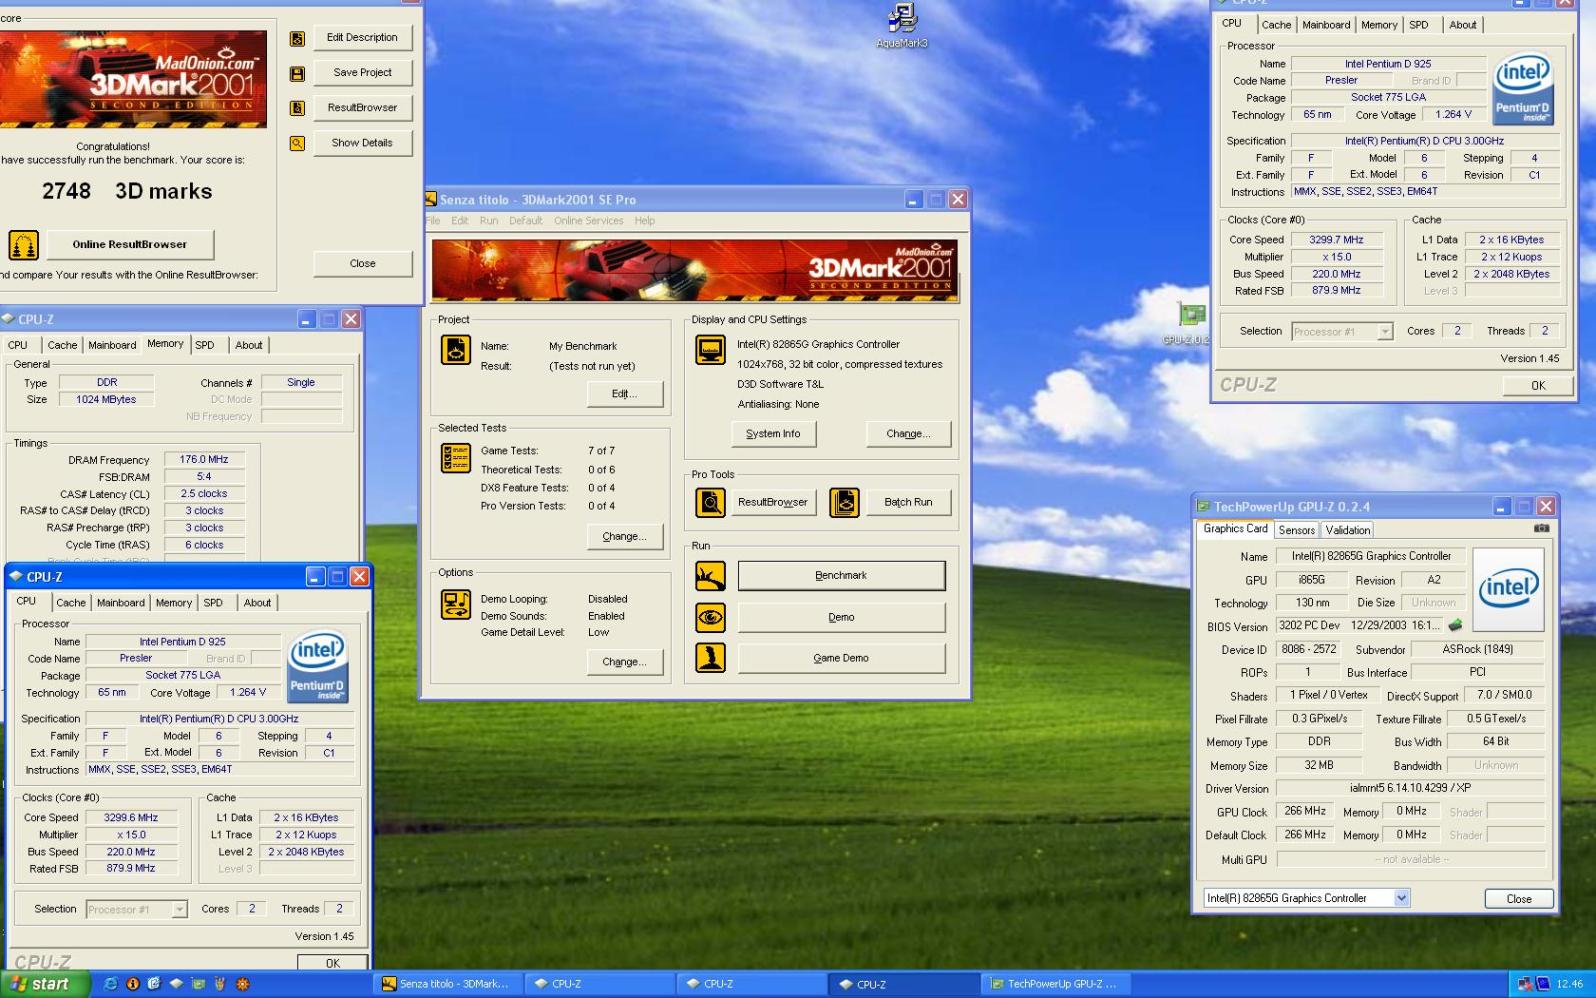Click the Windows start button
This screenshot has height=998, width=1596.
(45, 984)
